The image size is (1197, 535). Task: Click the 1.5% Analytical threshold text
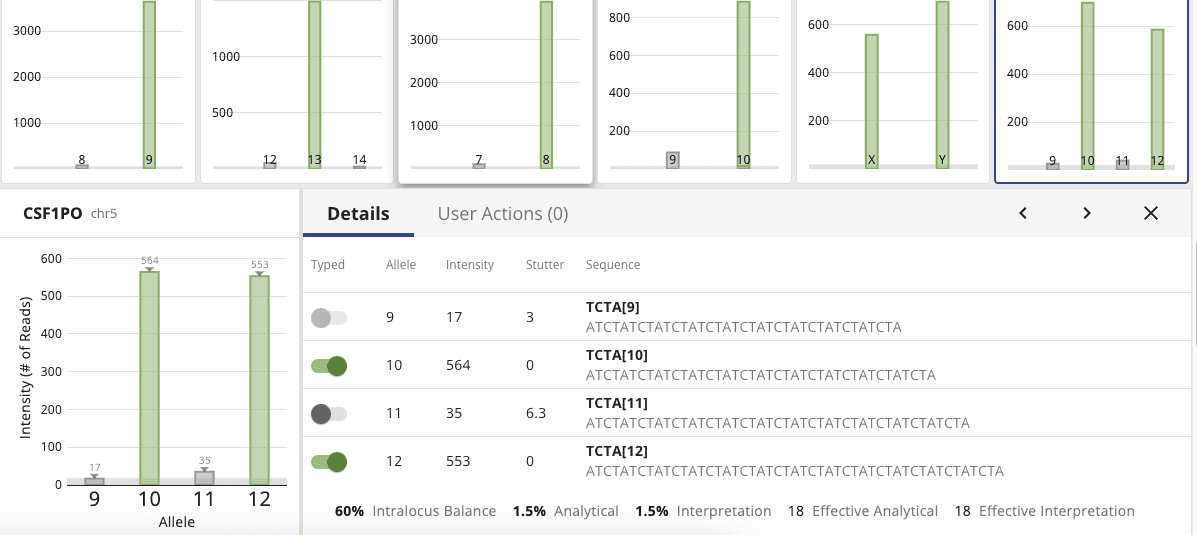(x=566, y=511)
